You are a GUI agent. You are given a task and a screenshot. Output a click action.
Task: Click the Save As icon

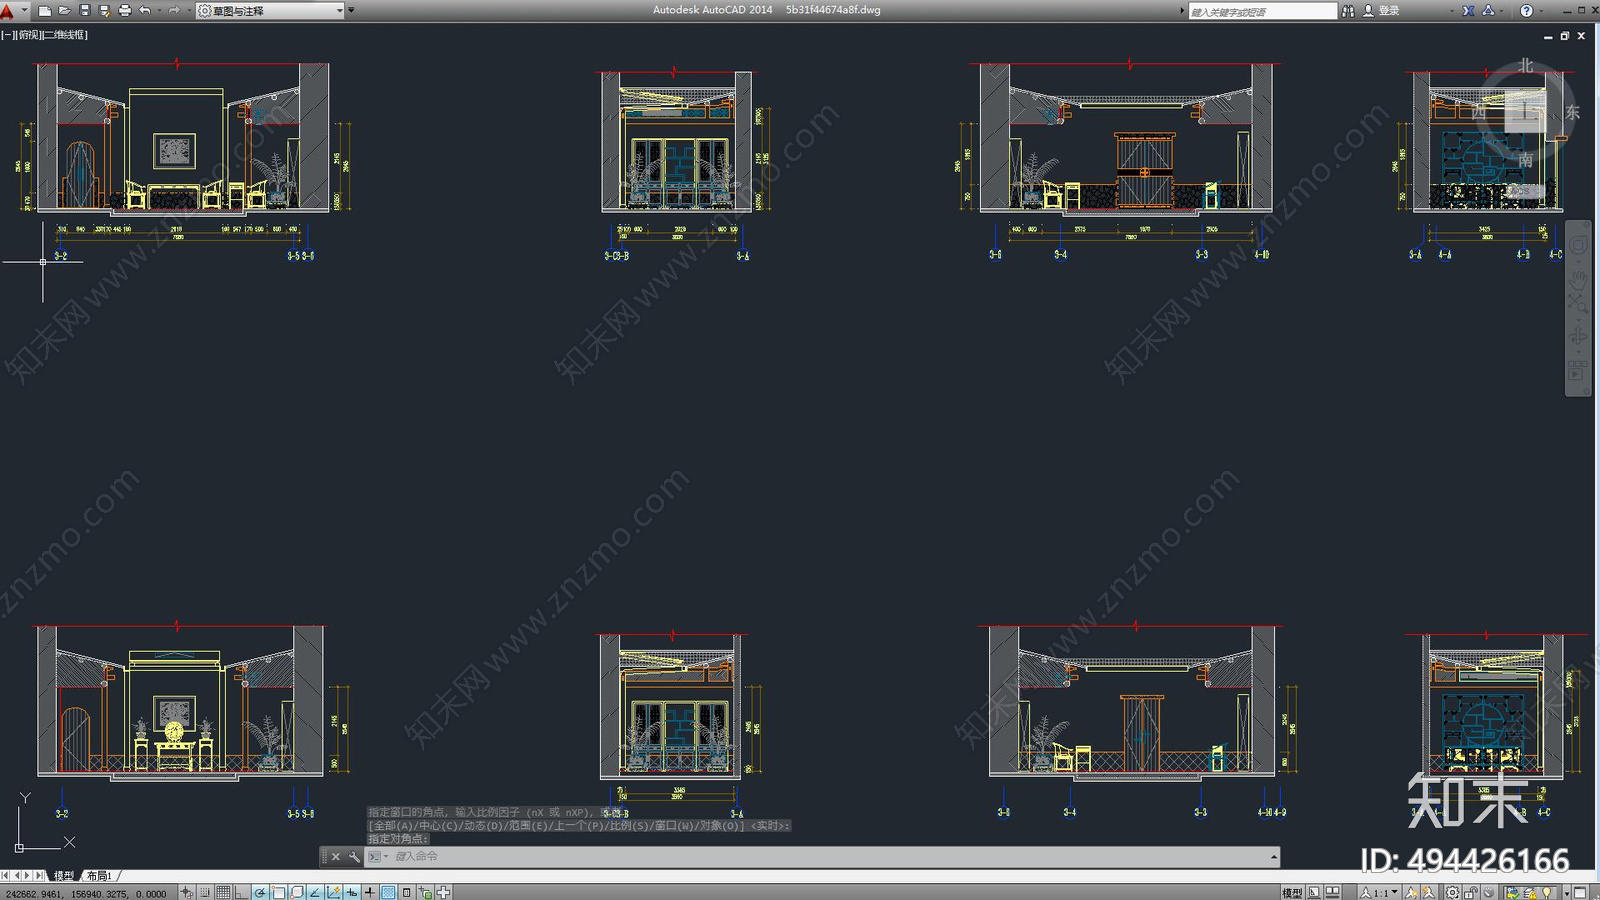(105, 11)
